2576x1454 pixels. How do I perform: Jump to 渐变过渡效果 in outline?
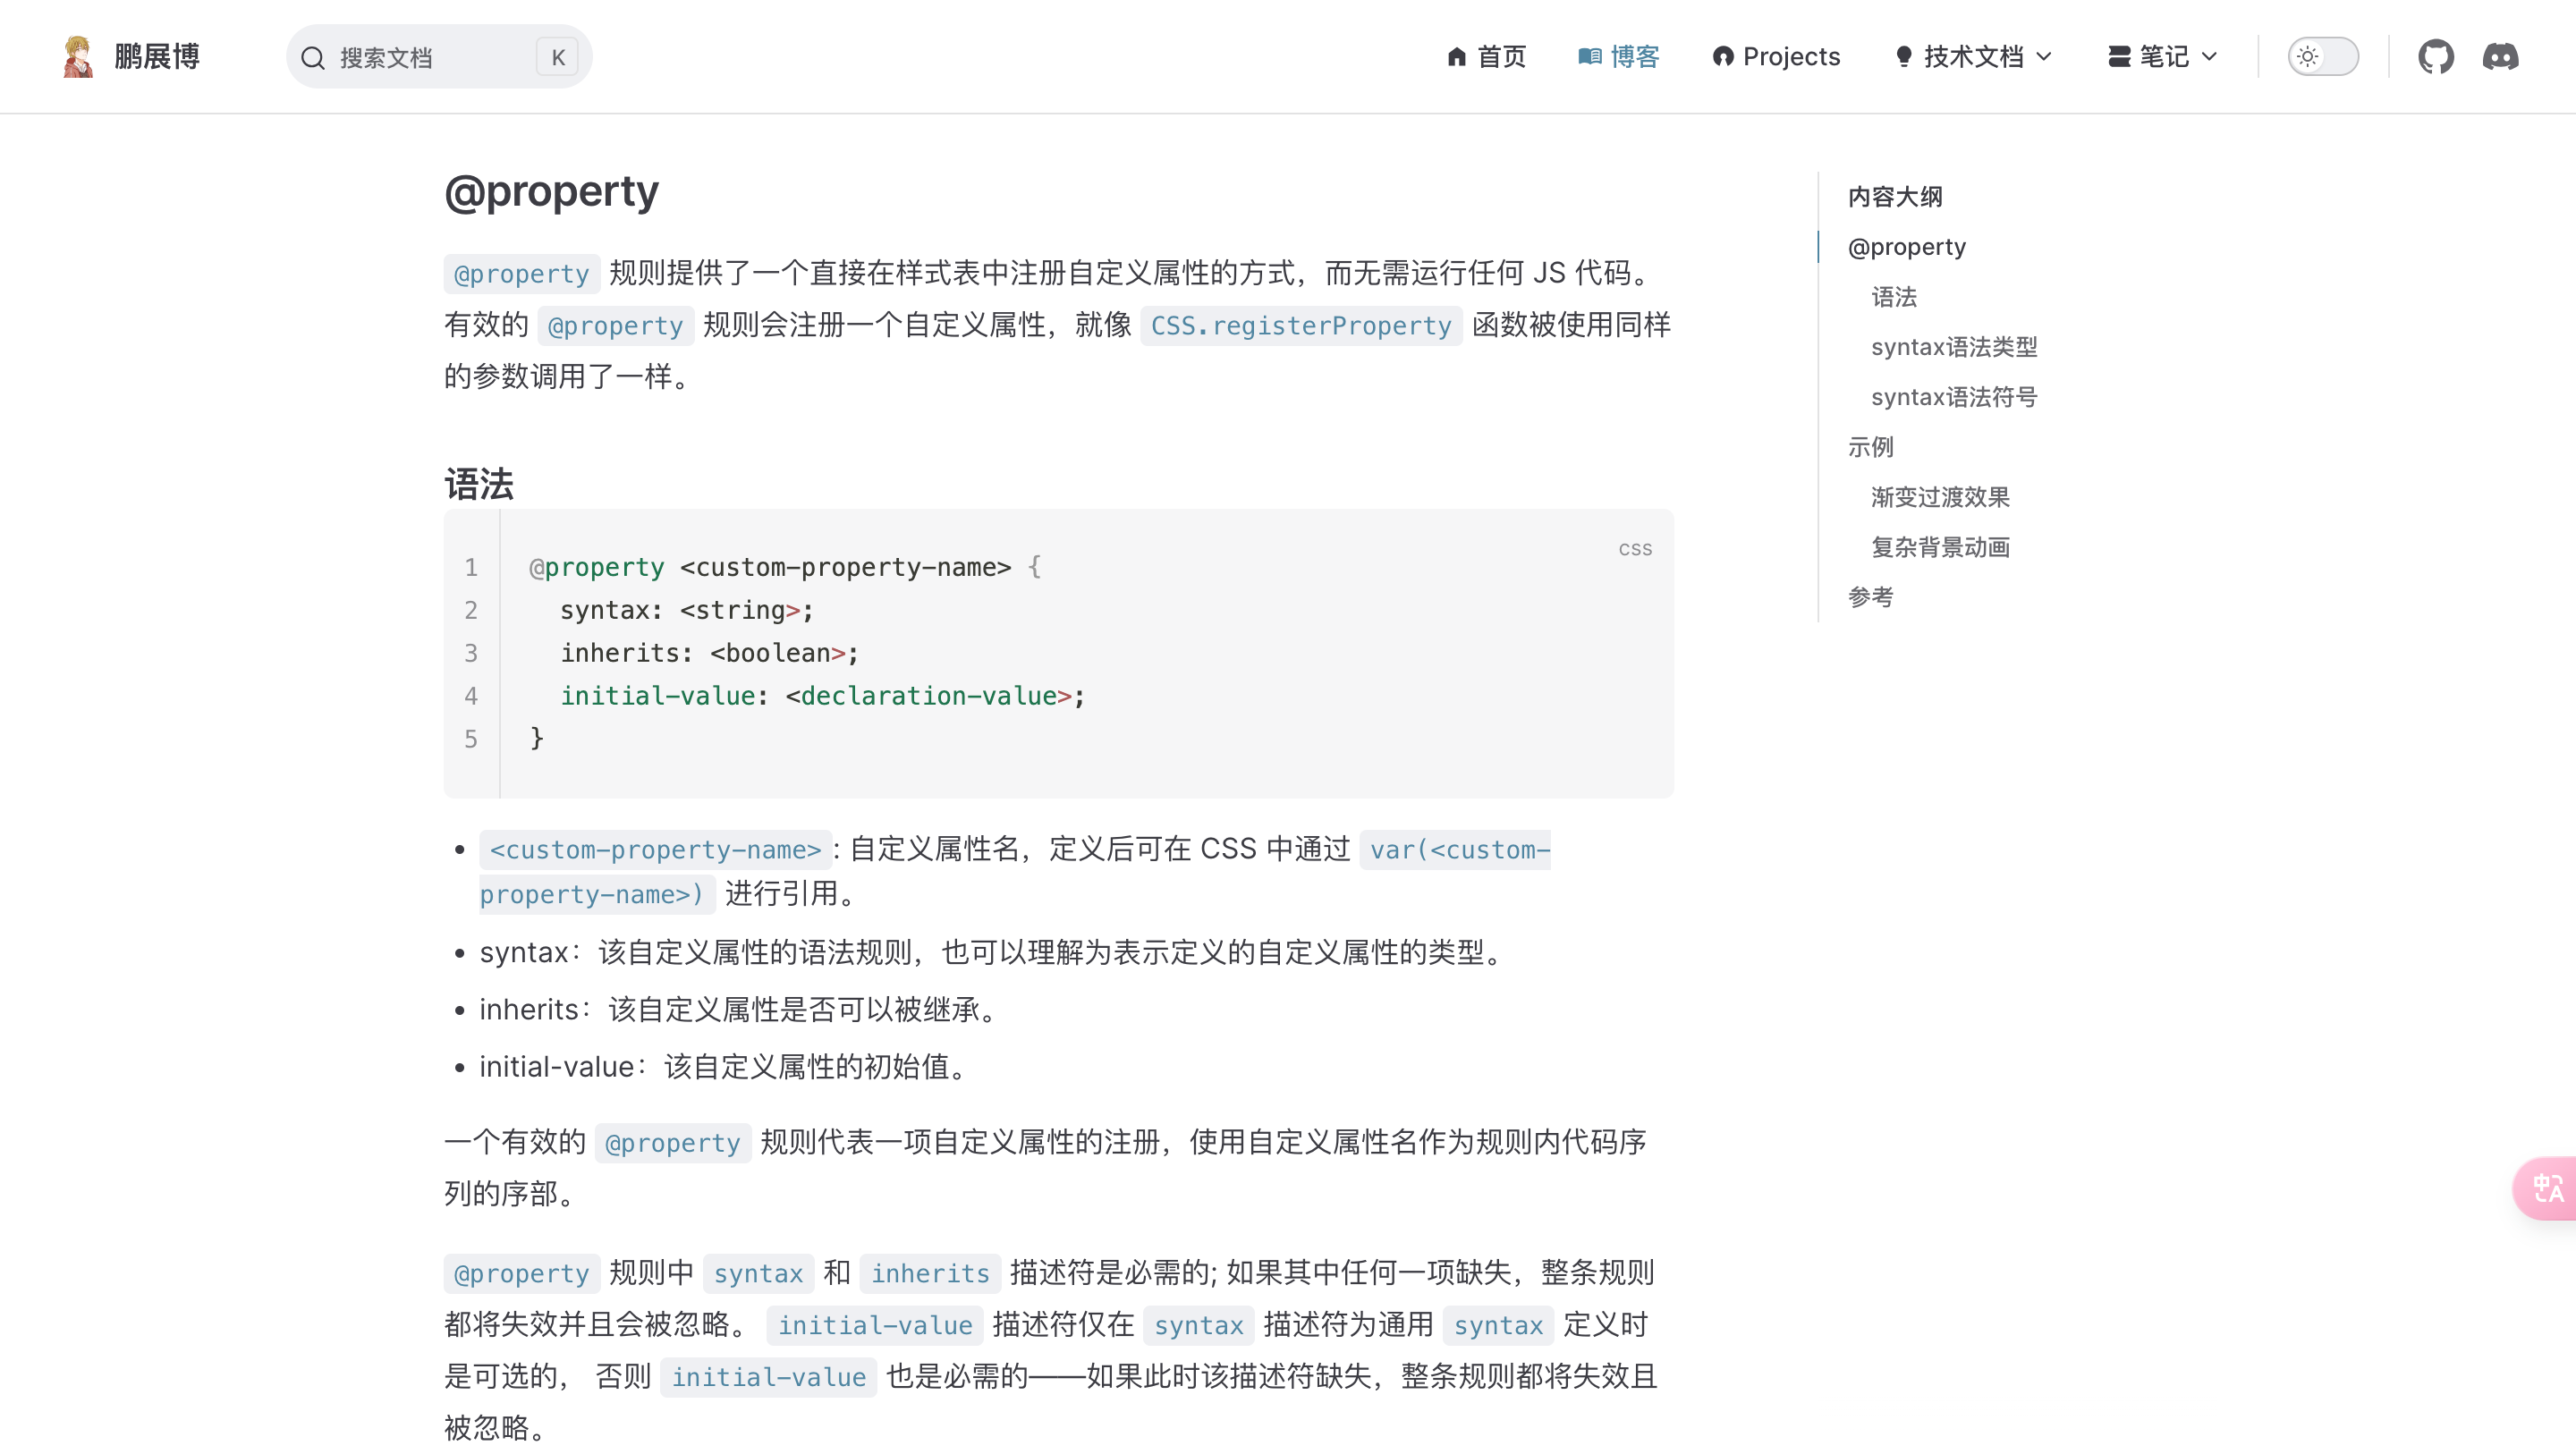coord(1939,497)
